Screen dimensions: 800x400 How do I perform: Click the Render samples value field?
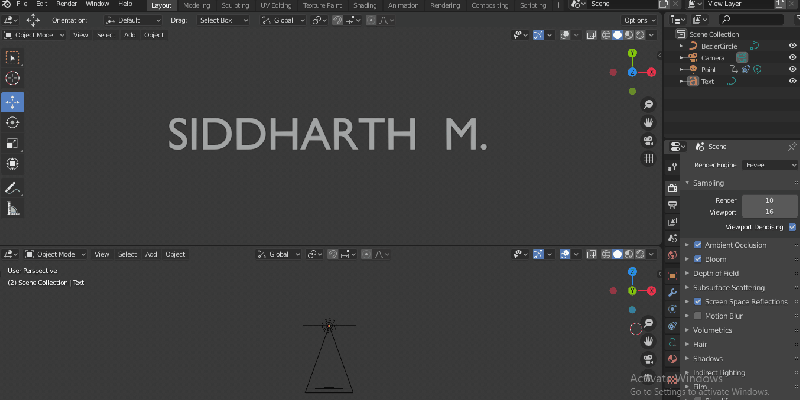click(769, 201)
